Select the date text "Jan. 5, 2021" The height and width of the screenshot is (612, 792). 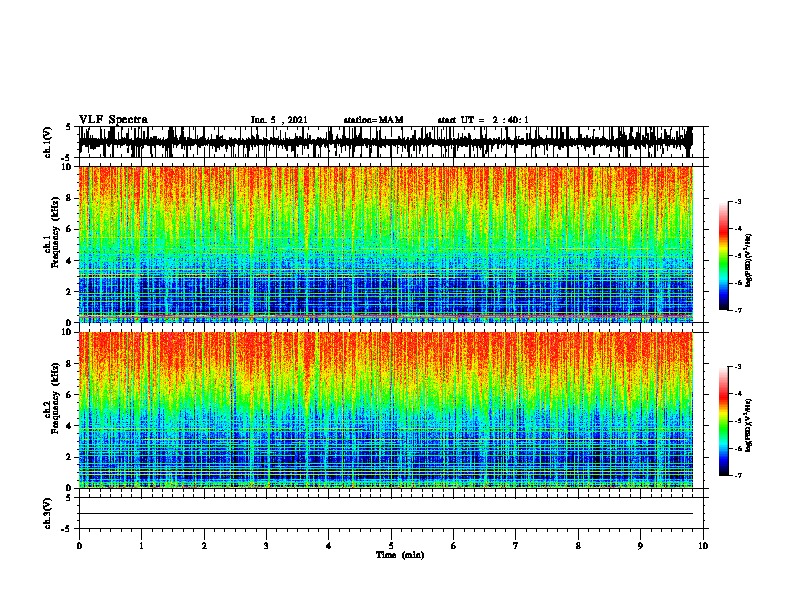[279, 120]
